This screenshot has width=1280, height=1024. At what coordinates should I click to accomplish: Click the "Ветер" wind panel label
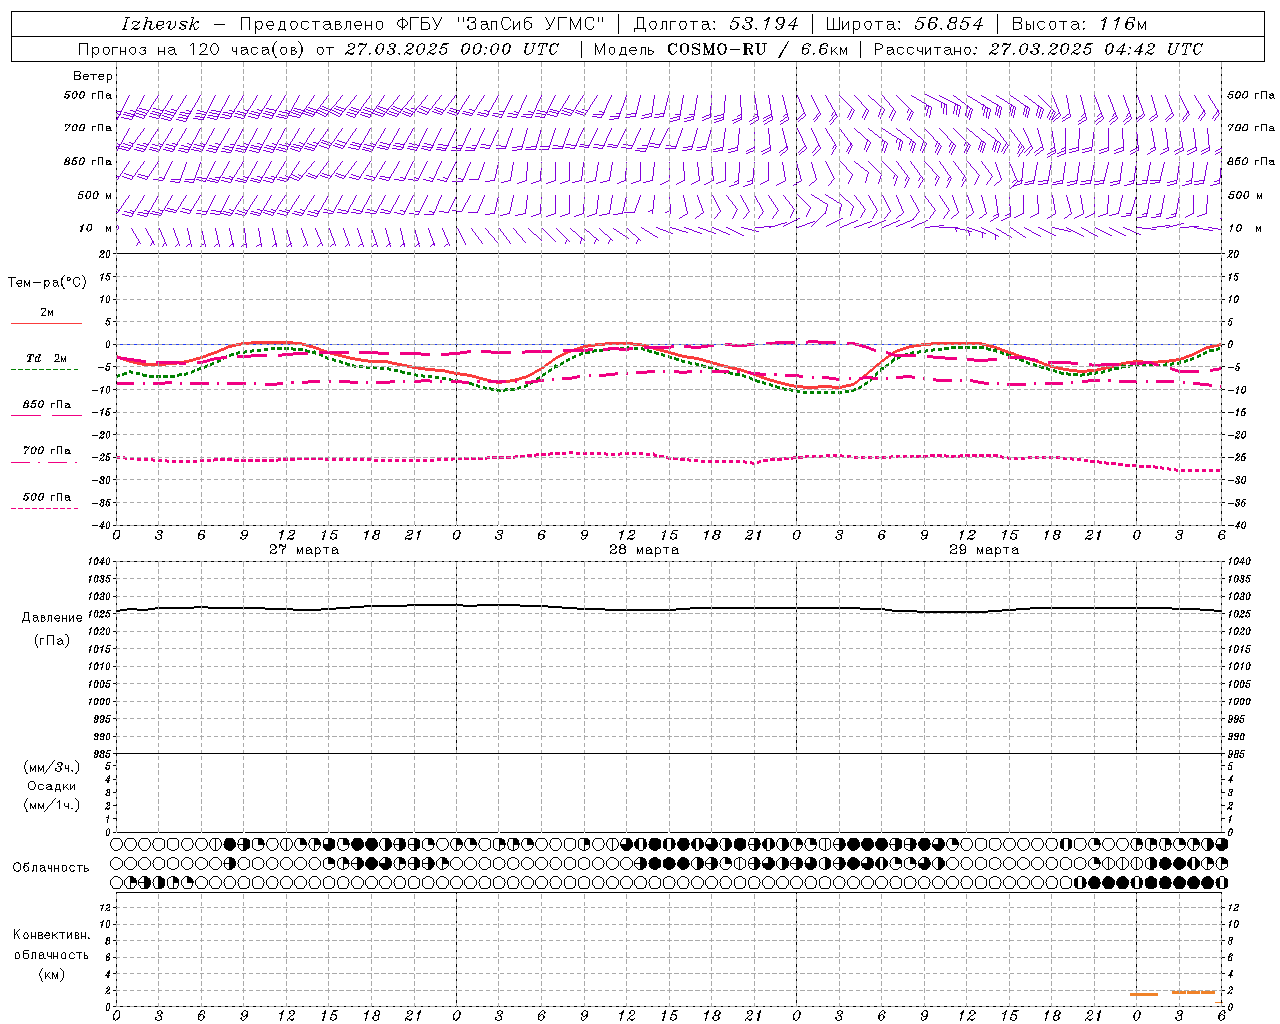click(x=93, y=76)
